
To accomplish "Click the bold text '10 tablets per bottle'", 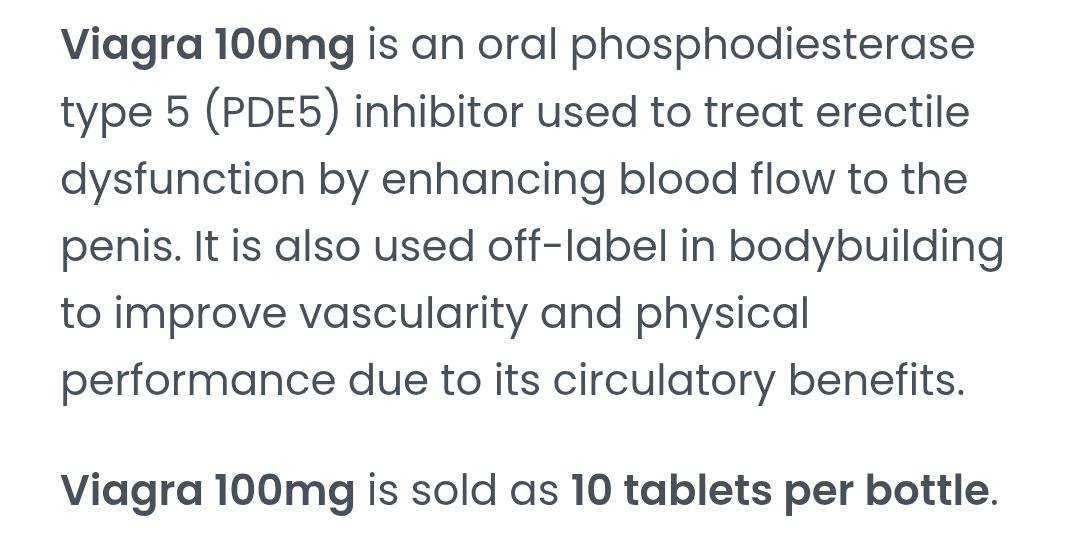I will pos(779,490).
